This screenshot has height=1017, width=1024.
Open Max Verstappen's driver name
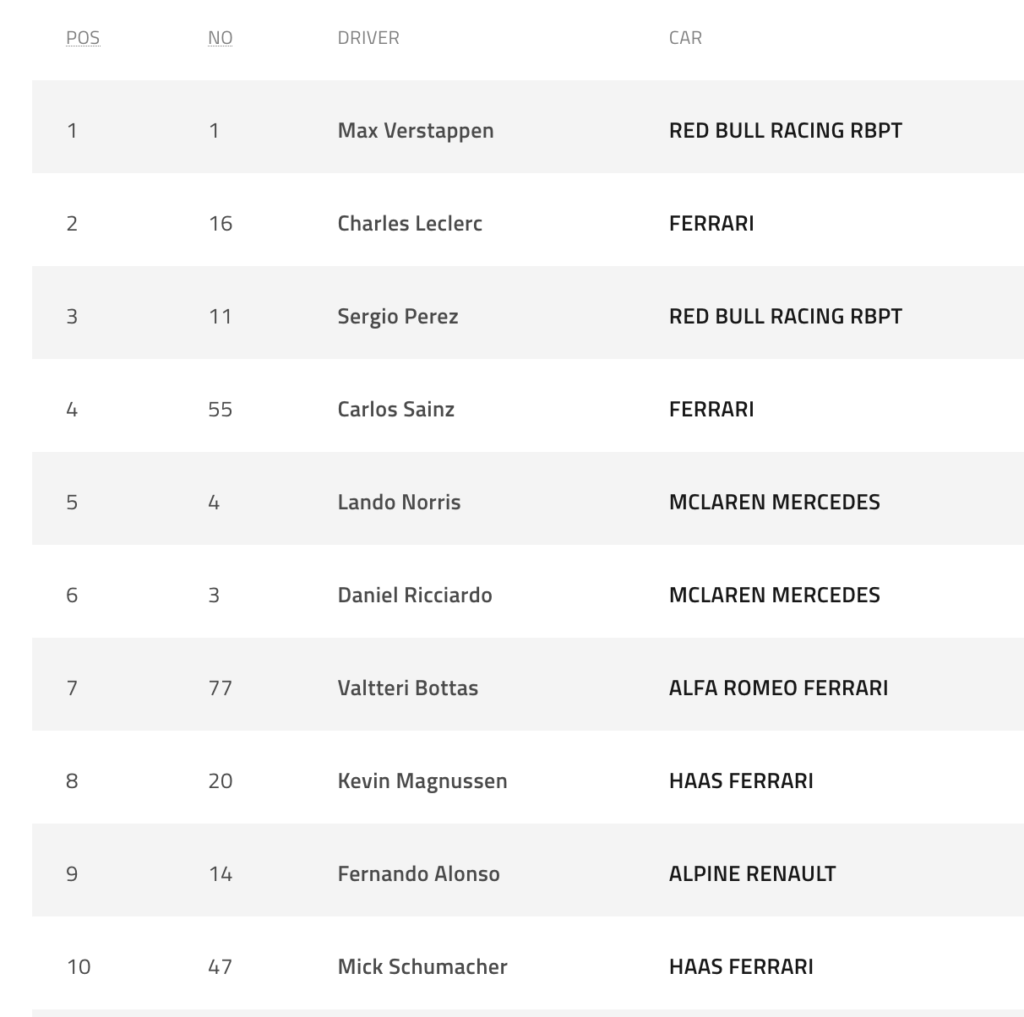coord(415,131)
